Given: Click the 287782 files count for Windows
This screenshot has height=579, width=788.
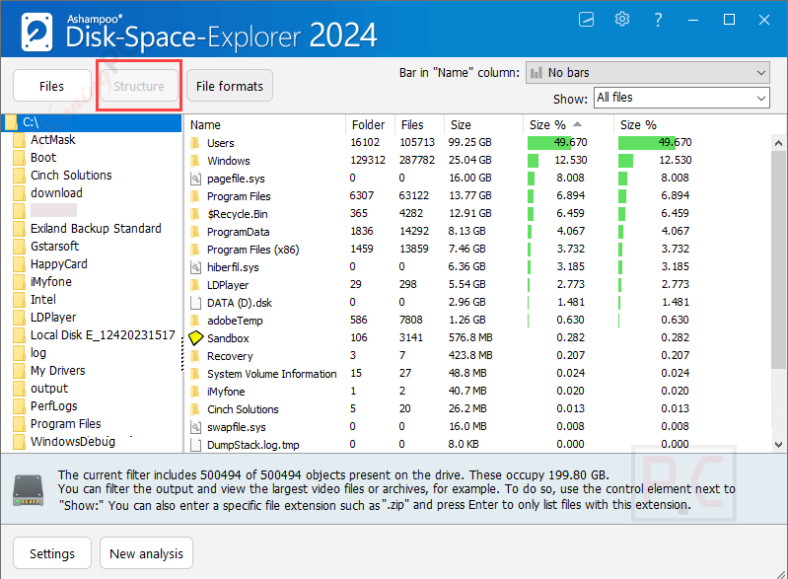Looking at the screenshot, I should pyautogui.click(x=417, y=160).
